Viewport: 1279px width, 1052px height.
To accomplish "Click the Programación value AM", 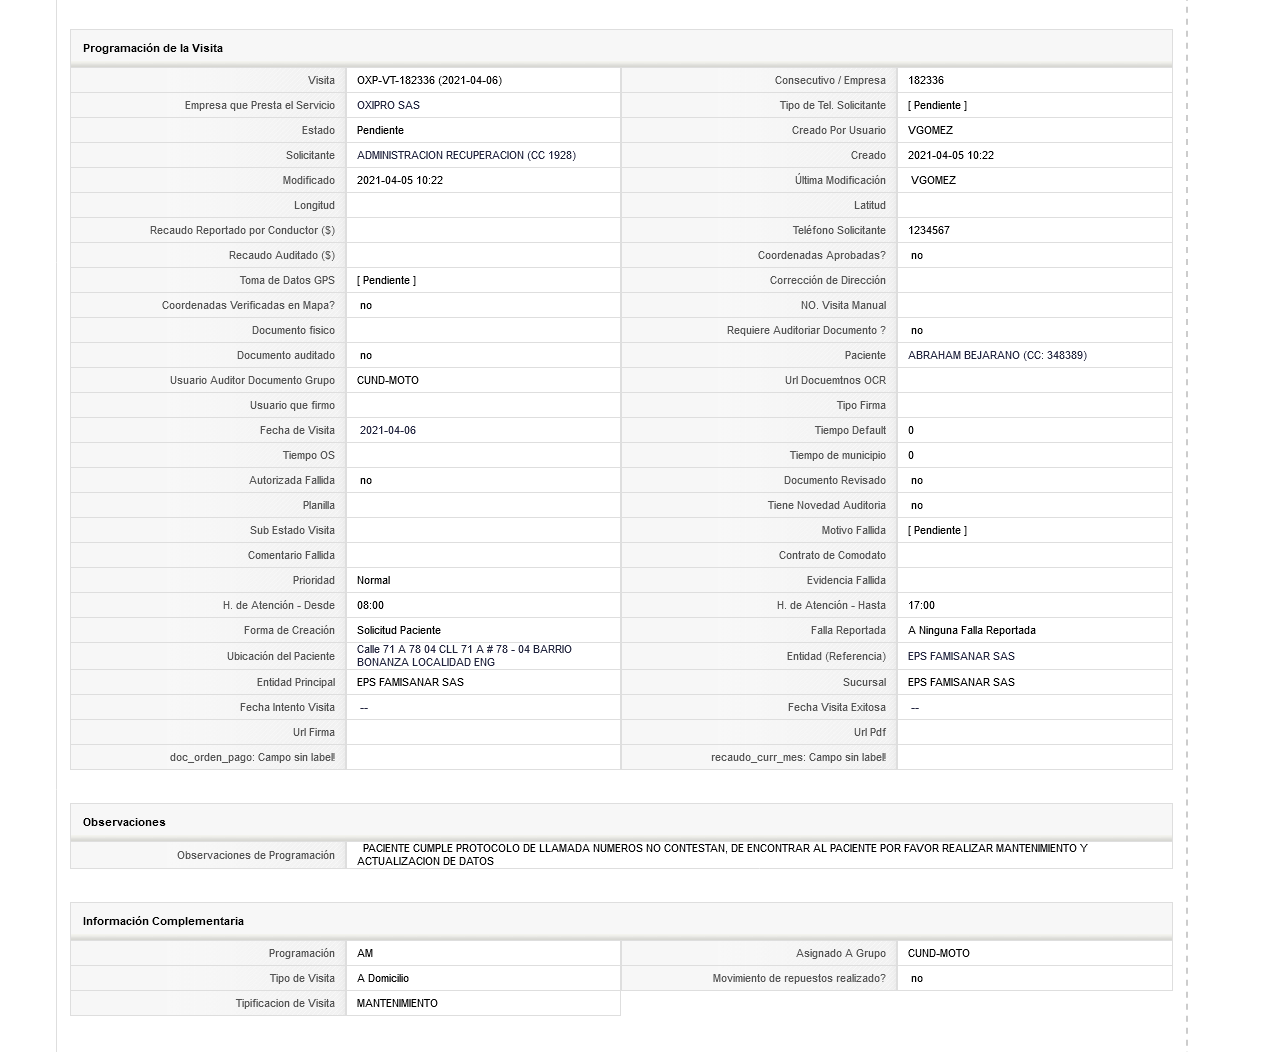I will point(365,953).
